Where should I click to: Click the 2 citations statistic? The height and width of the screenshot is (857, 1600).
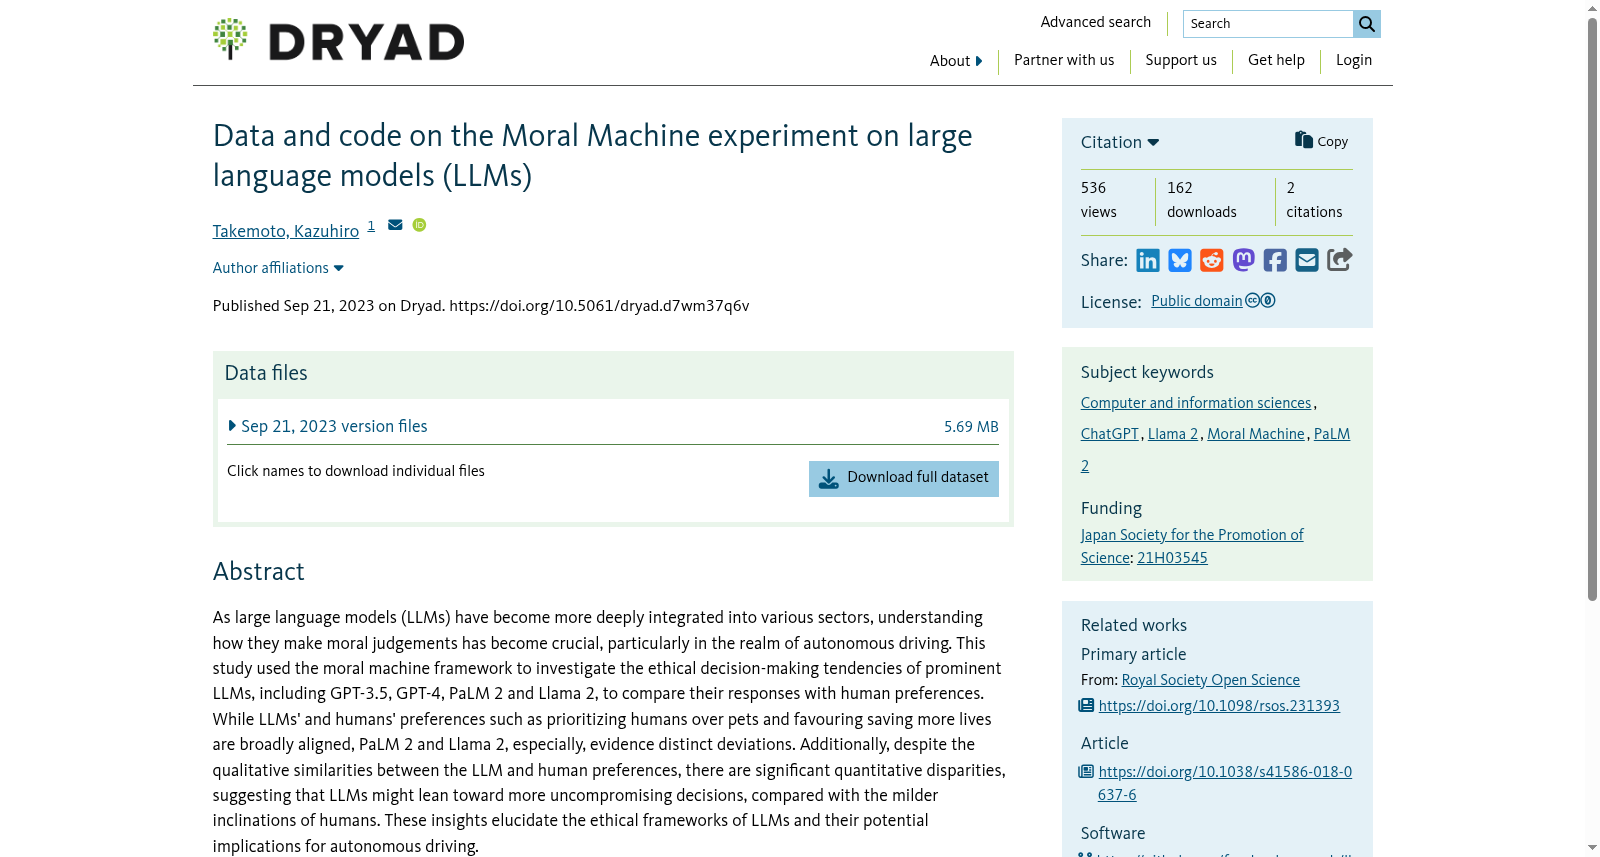pos(1314,200)
